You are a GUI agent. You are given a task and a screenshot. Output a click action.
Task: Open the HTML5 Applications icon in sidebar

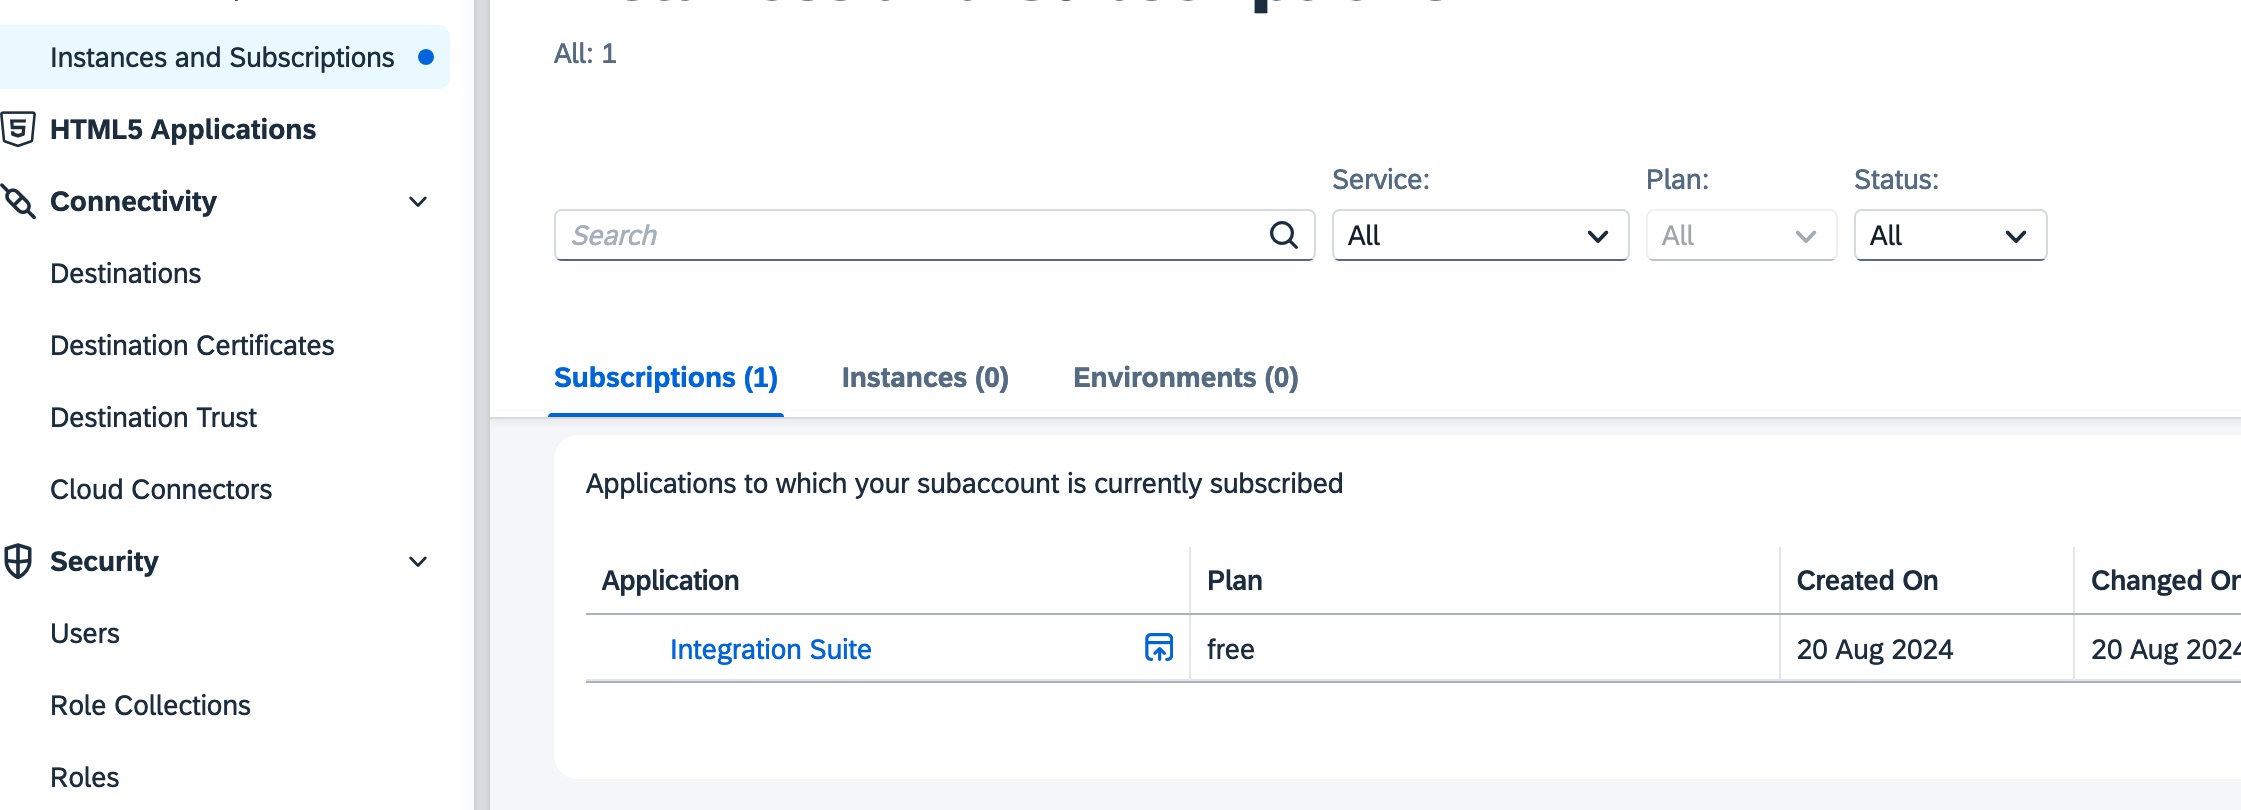(18, 129)
